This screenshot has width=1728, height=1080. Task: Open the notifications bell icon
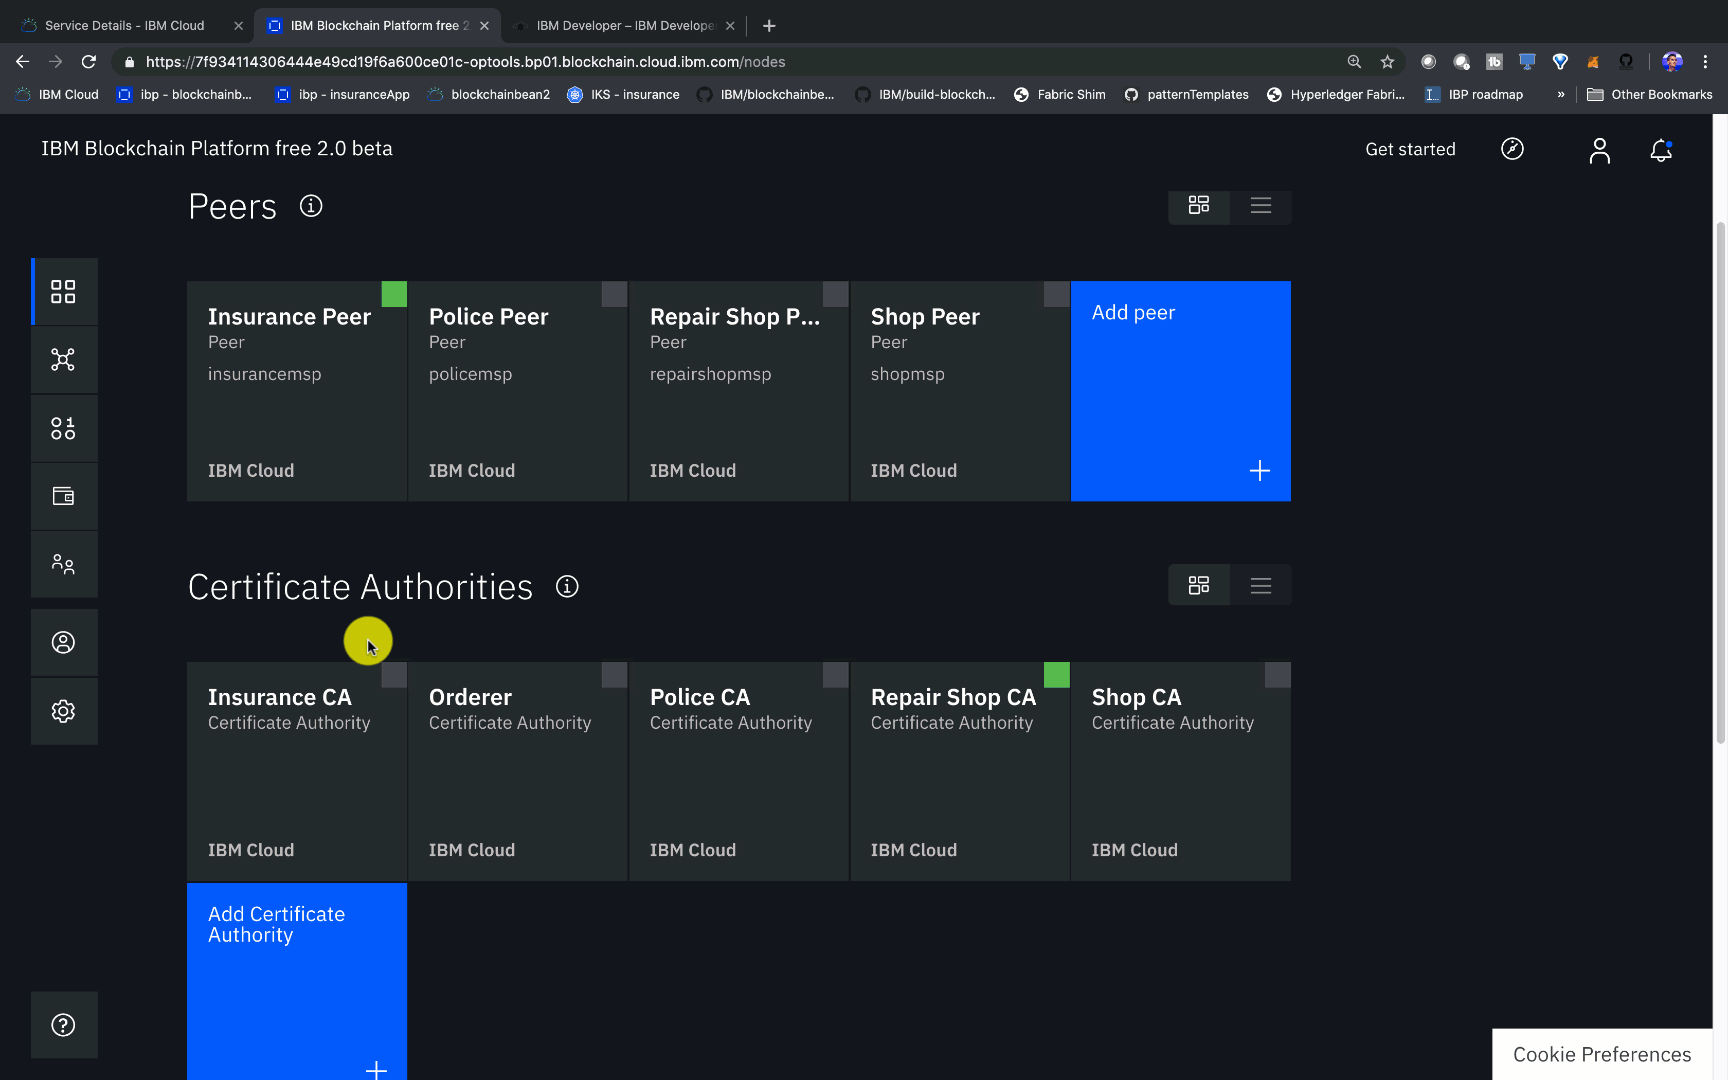(1661, 150)
